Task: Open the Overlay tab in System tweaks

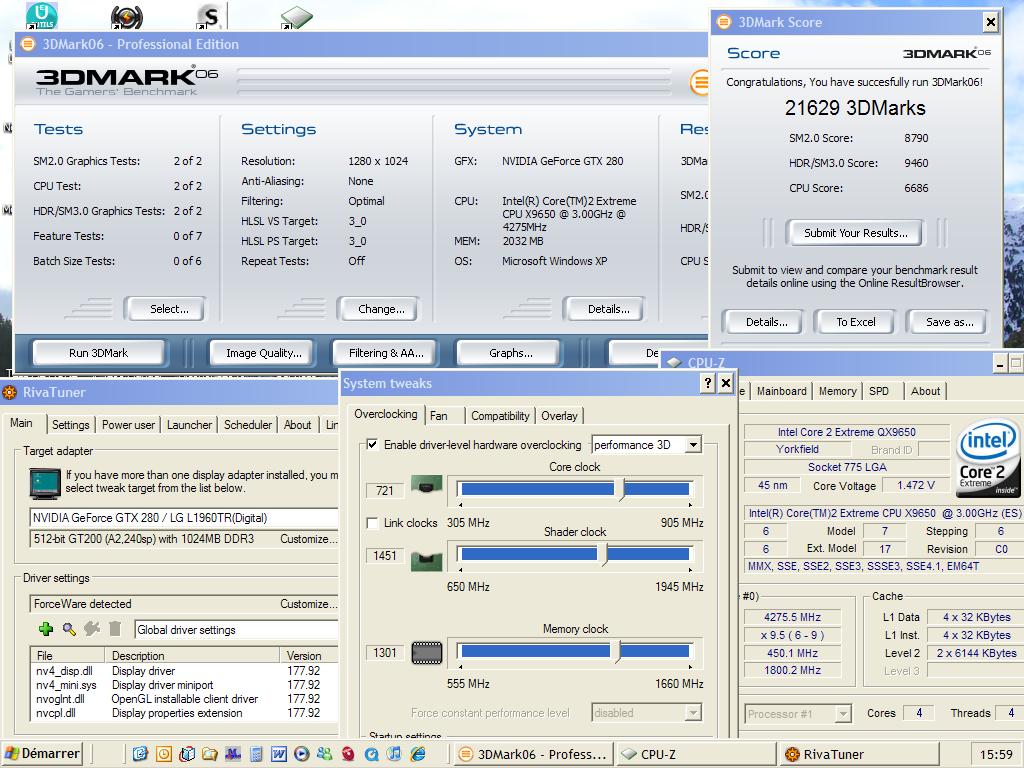Action: [559, 416]
